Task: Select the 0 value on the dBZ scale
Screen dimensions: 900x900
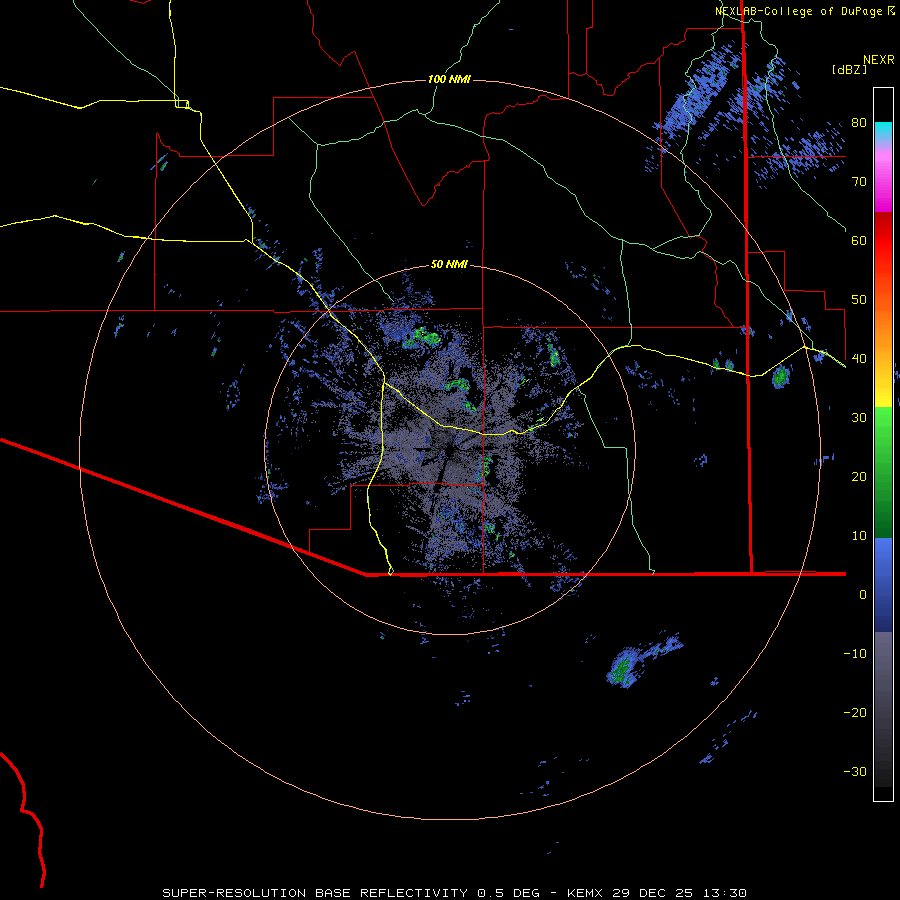Action: point(863,595)
